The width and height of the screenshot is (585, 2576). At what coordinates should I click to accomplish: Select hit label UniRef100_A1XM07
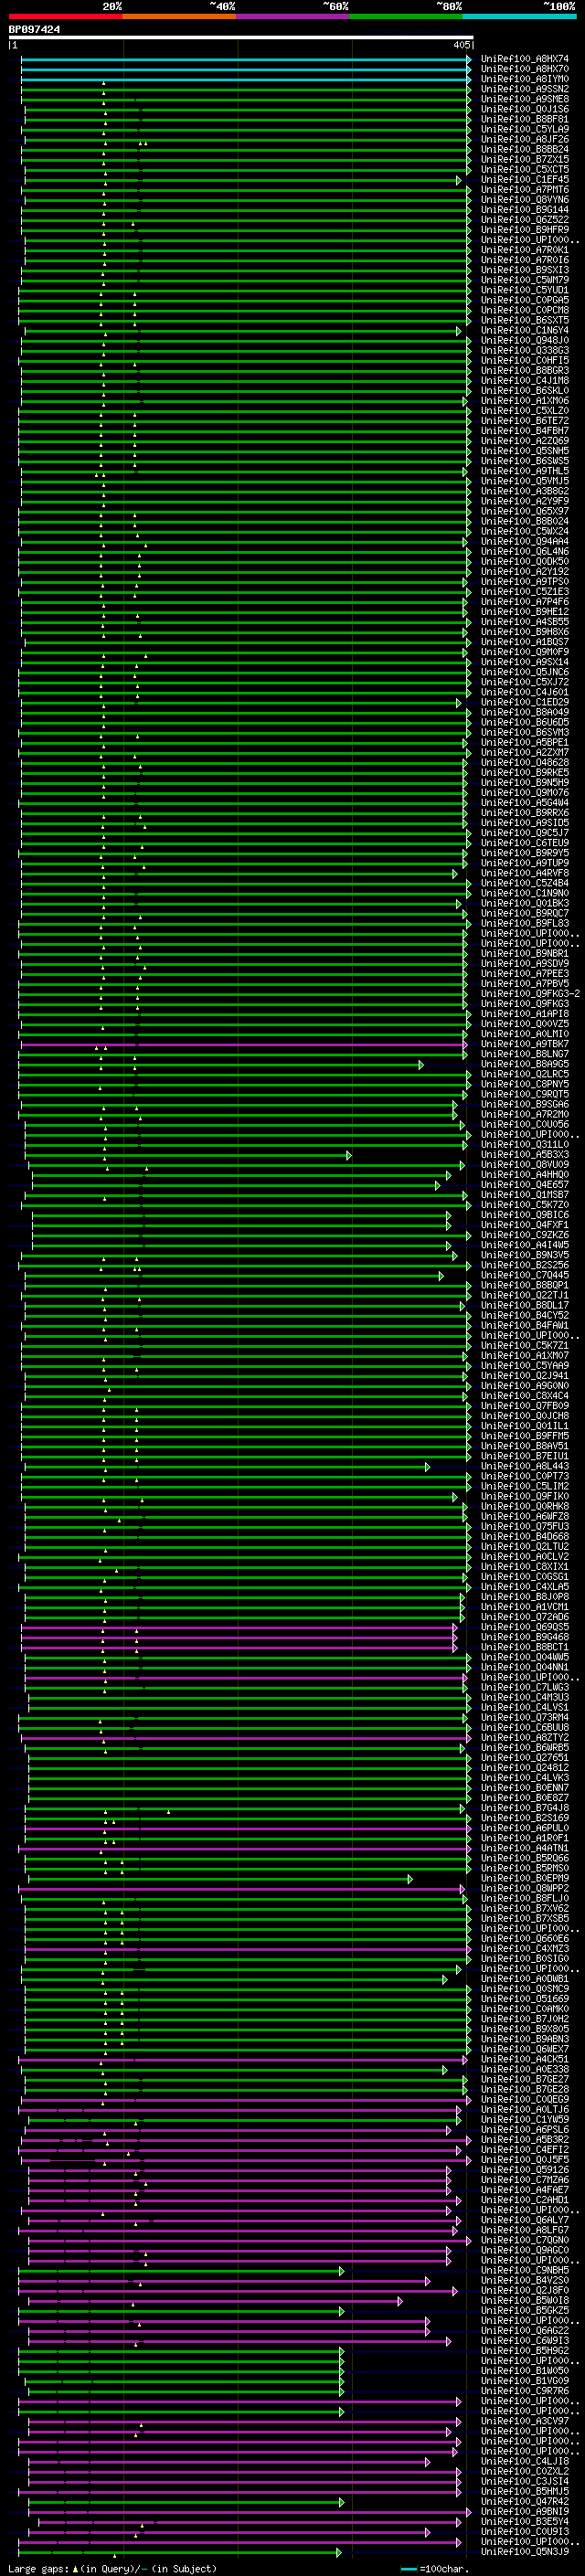(525, 1355)
